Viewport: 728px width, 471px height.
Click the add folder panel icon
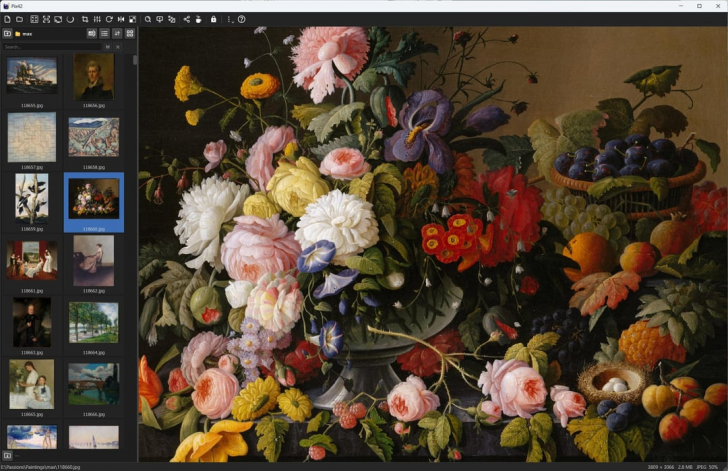[x=7, y=33]
